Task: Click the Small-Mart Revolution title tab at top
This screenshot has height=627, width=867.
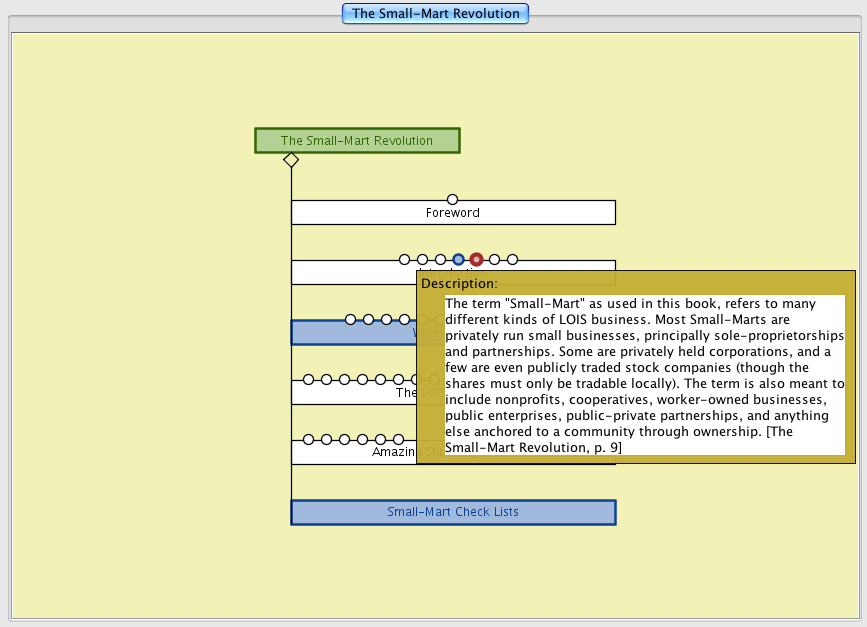Action: [435, 14]
